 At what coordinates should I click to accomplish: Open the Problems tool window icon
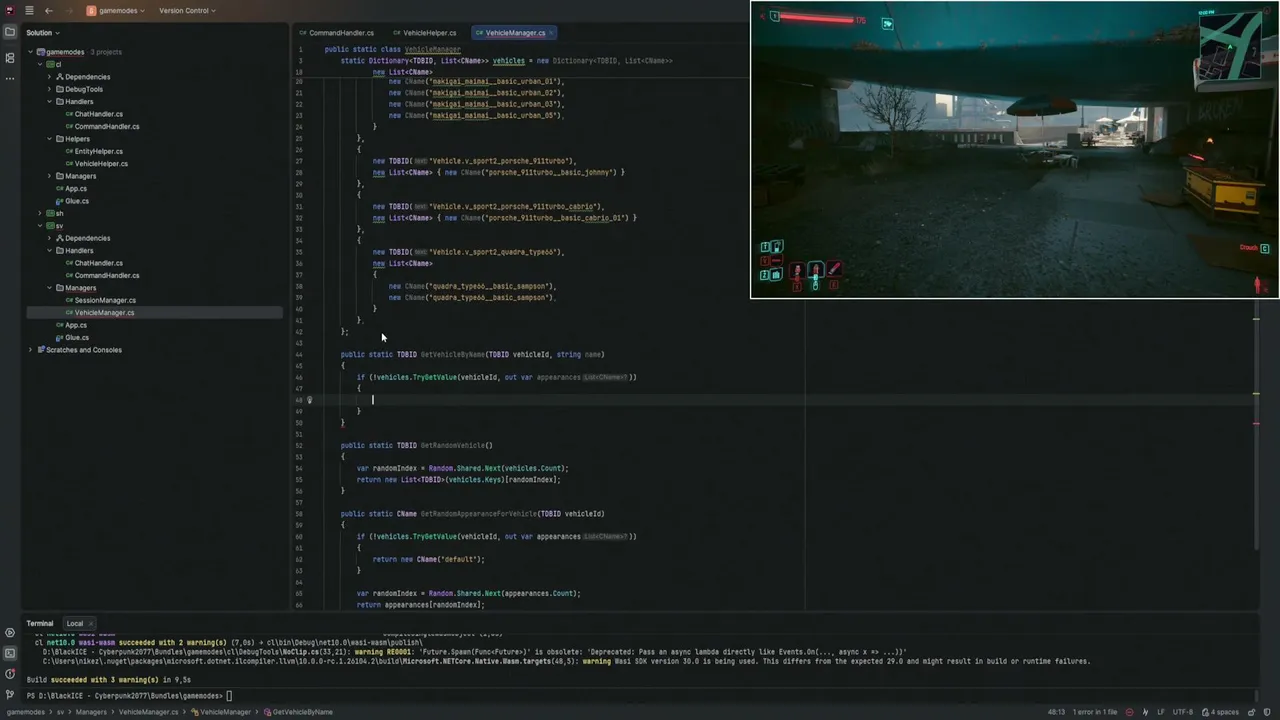click(10, 673)
